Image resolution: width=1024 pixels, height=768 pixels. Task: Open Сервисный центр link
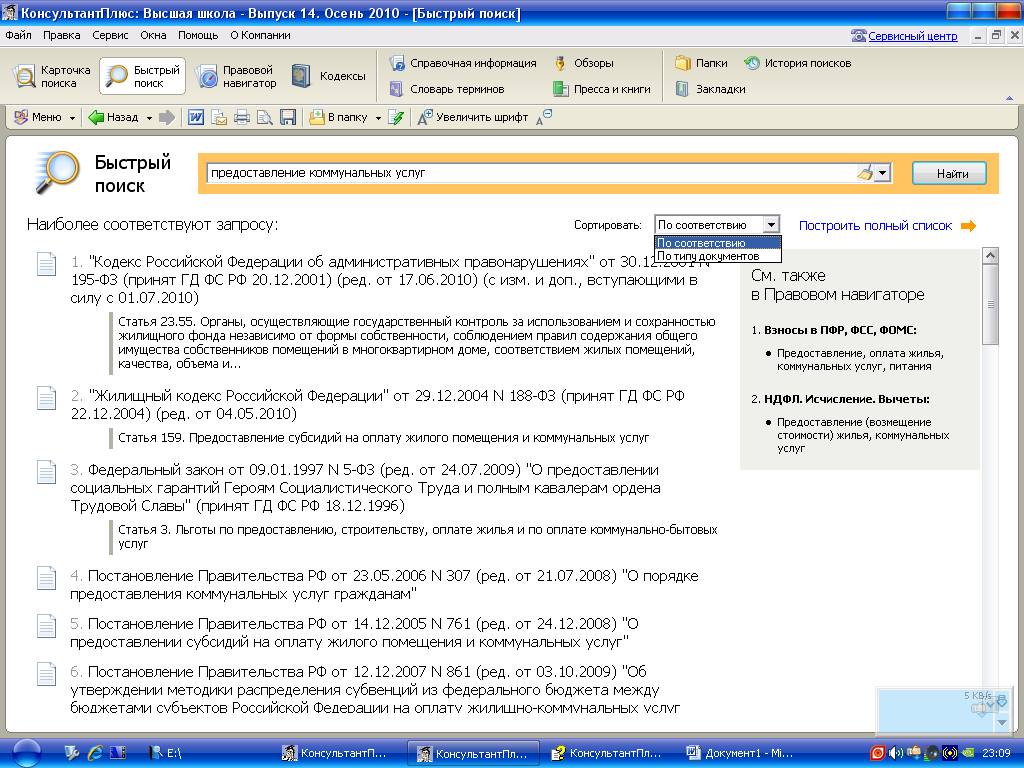click(912, 36)
